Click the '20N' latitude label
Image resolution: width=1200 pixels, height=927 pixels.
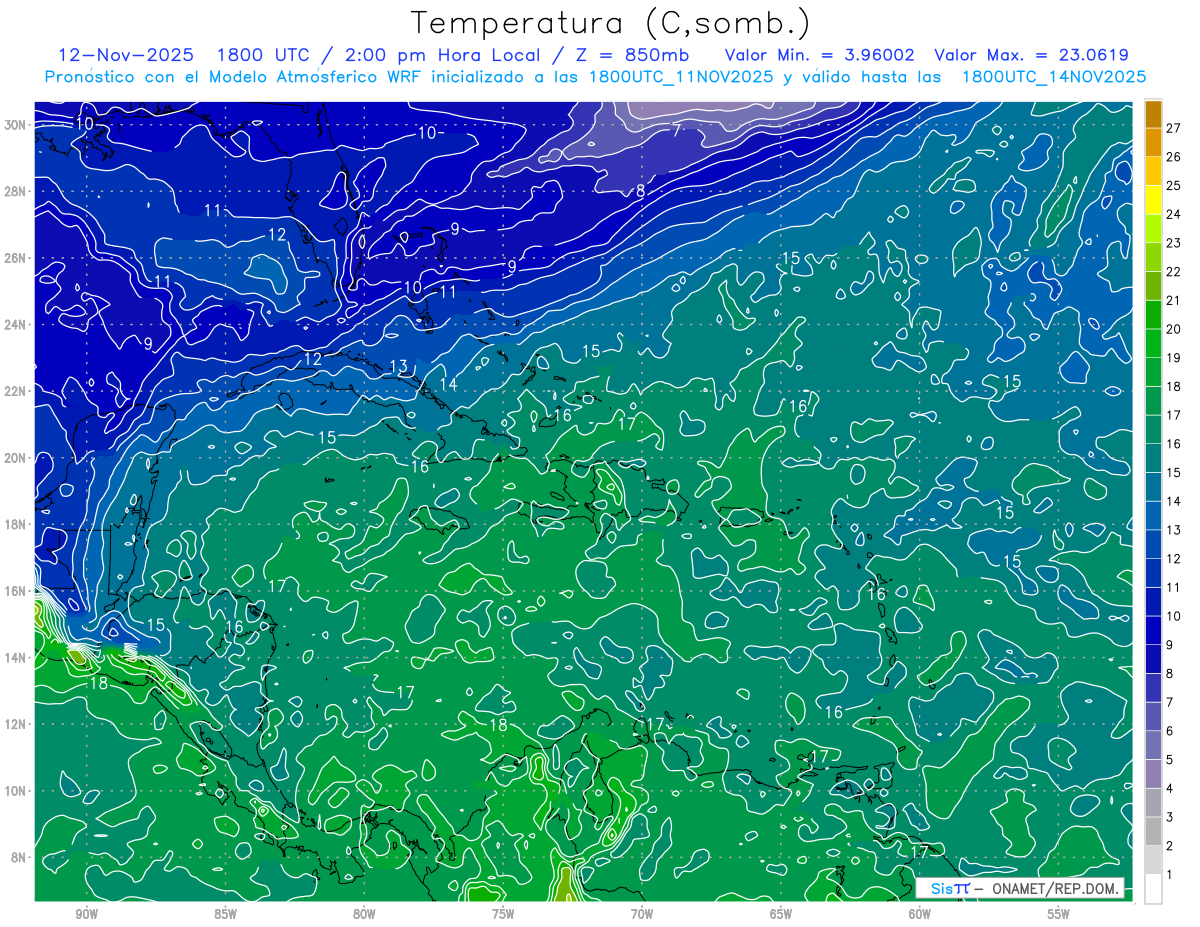tap(15, 458)
